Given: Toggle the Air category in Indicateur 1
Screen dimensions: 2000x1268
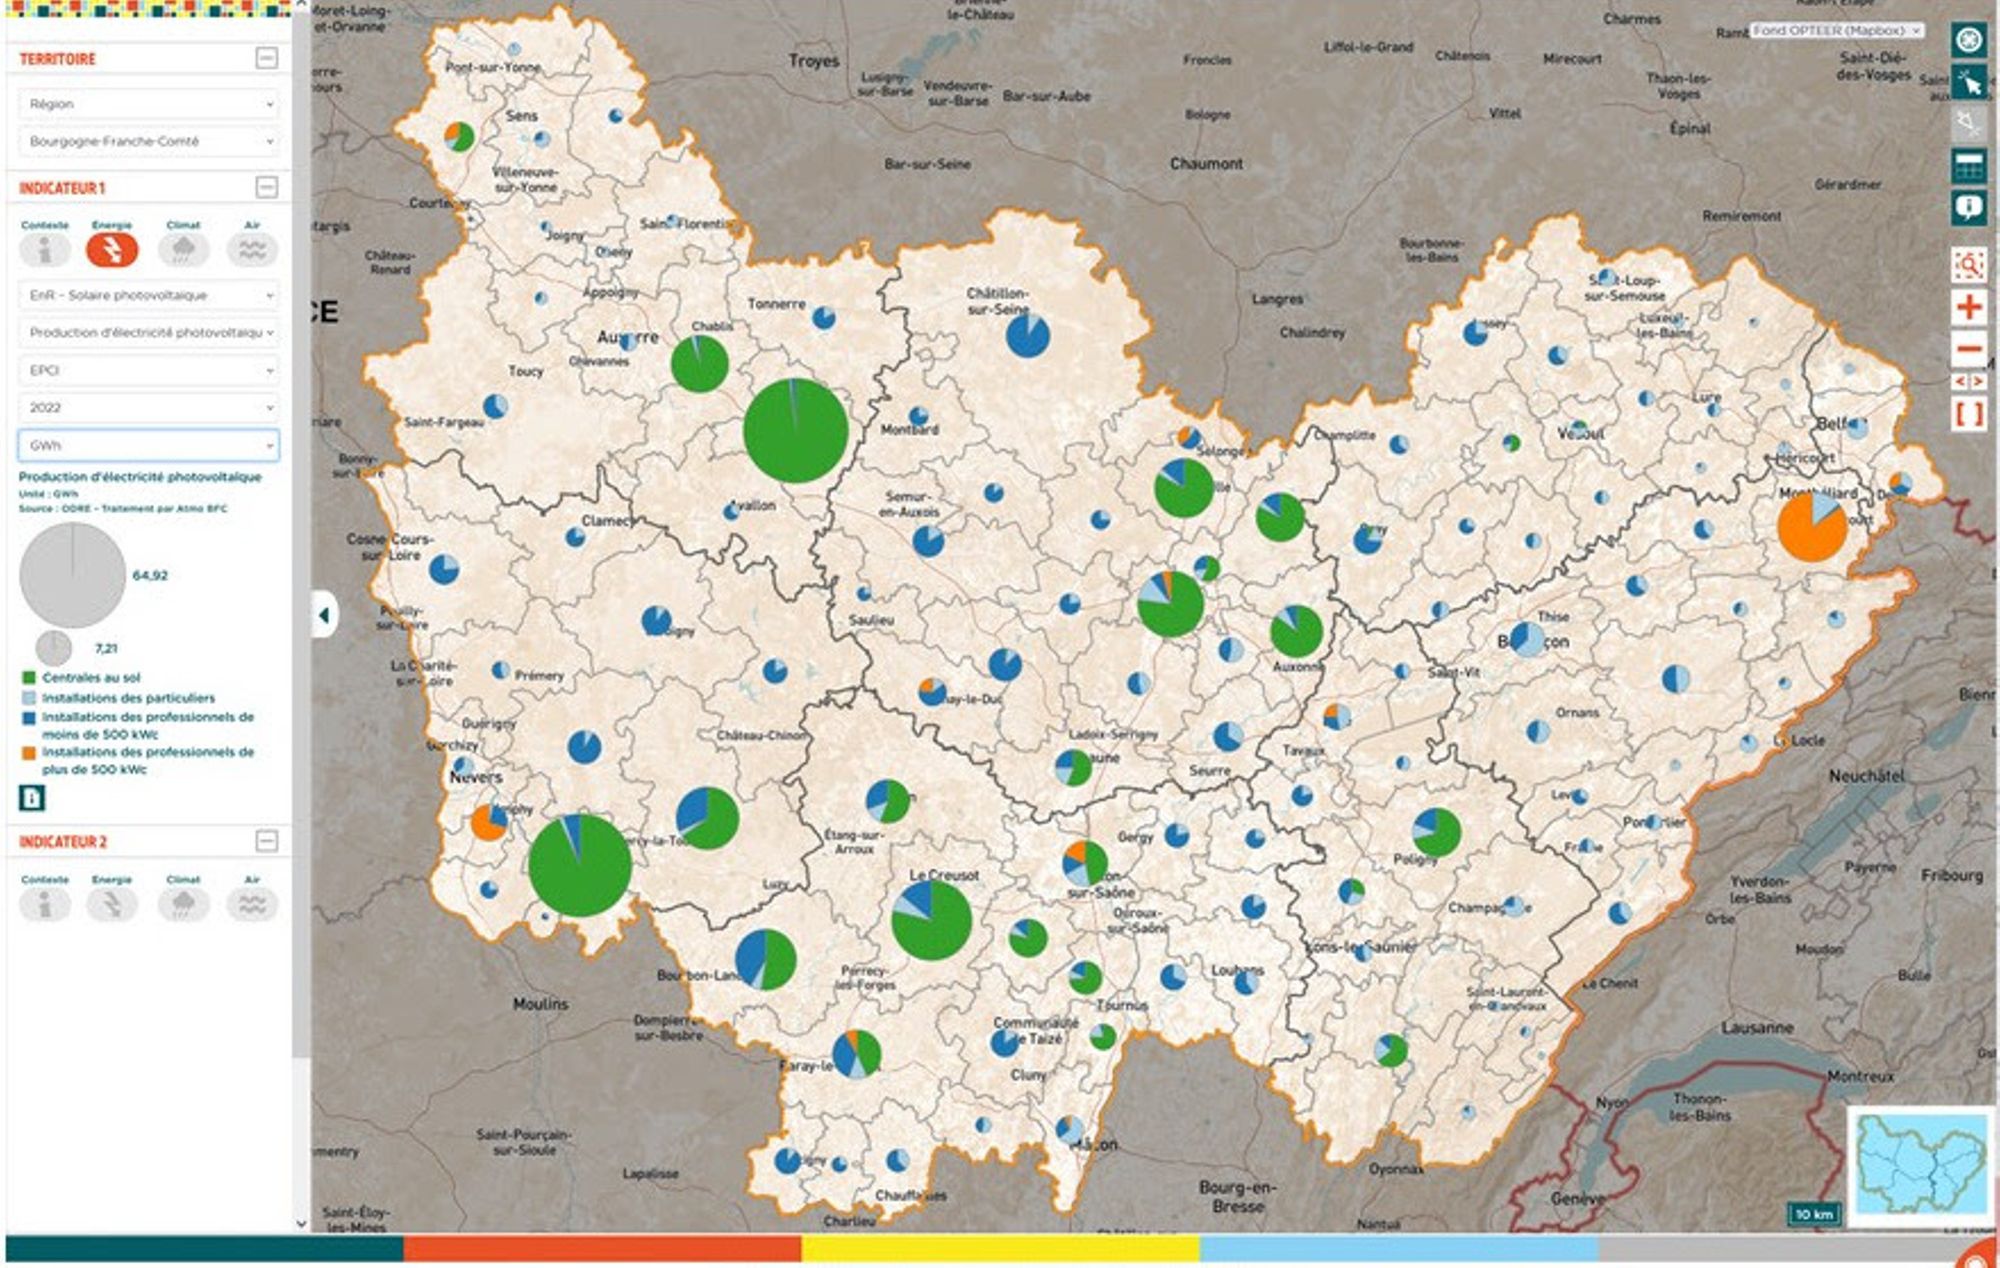Looking at the screenshot, I should [x=252, y=249].
